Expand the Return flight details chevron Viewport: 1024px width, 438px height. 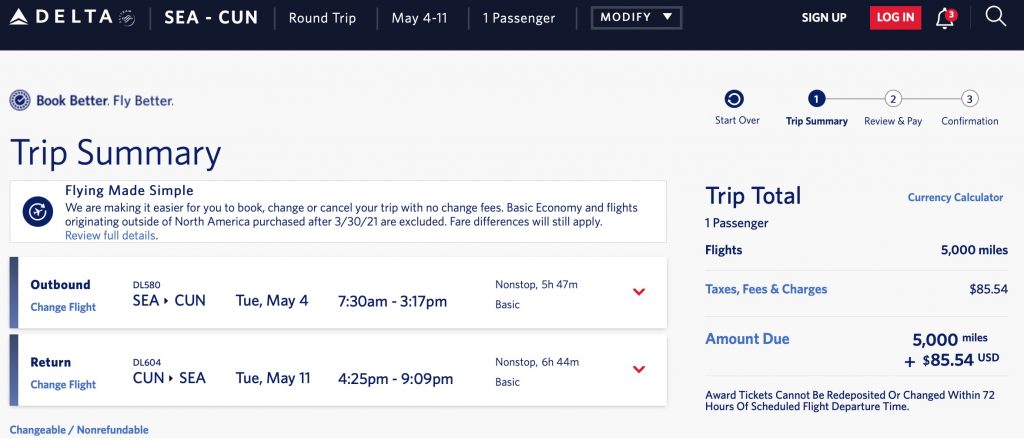639,369
